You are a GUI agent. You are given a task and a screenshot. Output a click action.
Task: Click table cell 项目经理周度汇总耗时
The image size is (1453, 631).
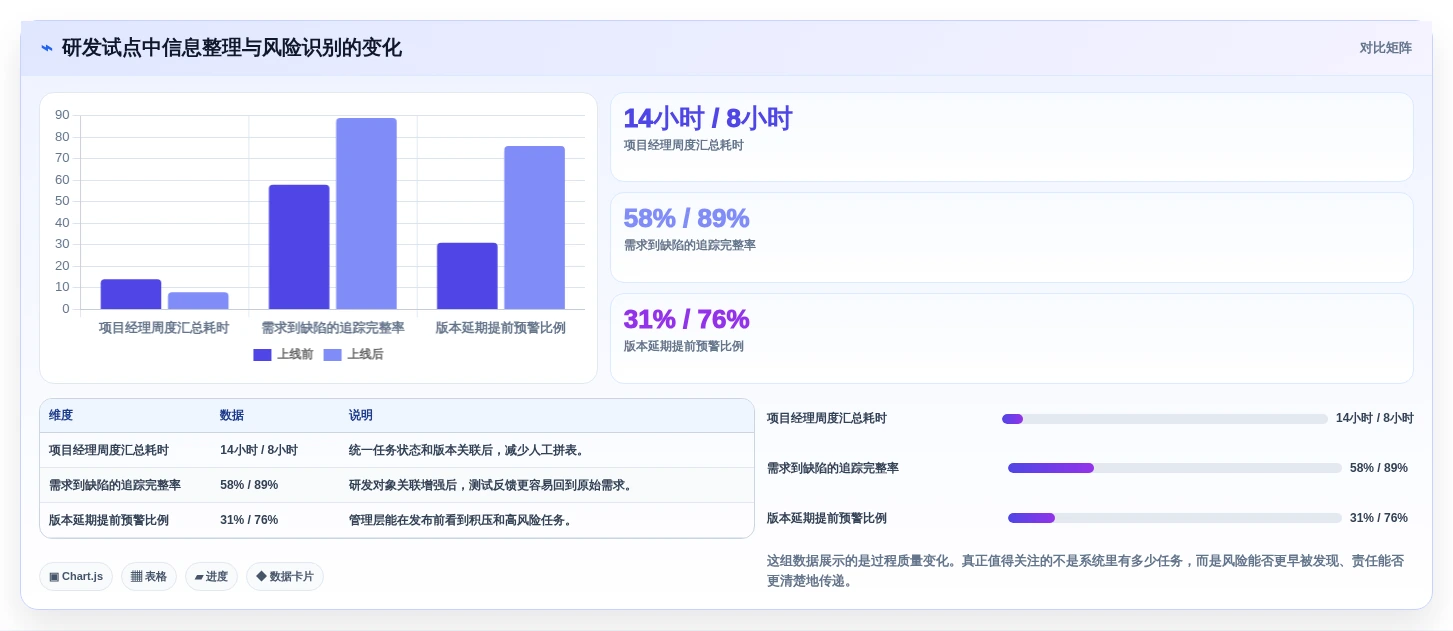[x=109, y=450]
